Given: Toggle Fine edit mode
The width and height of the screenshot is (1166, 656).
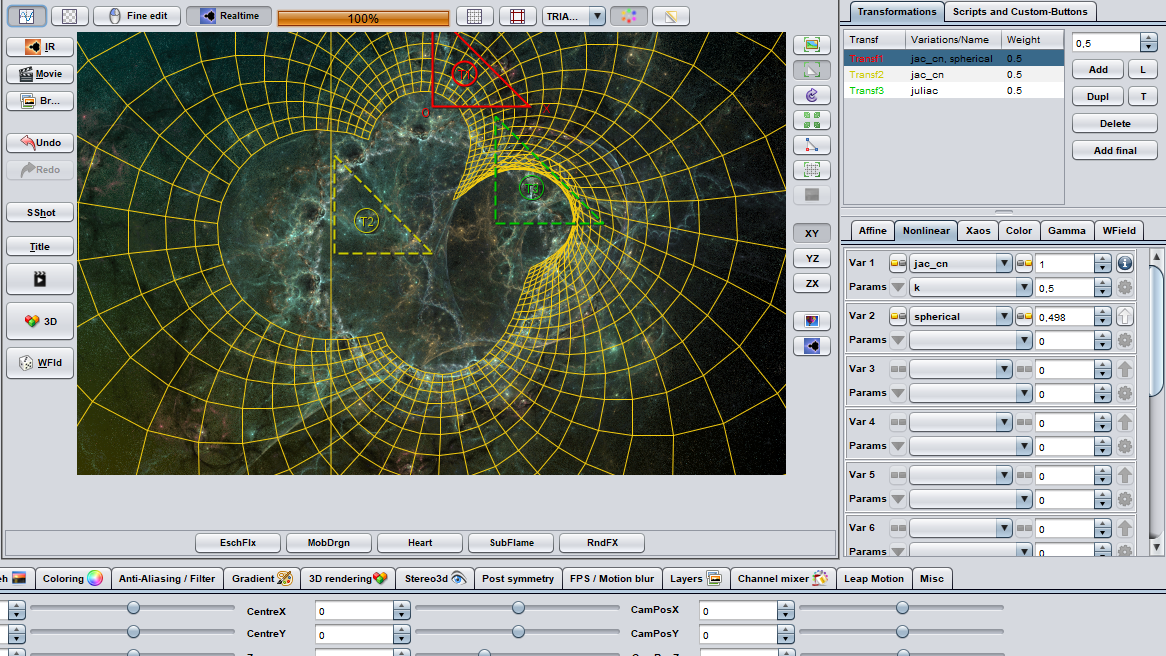Looking at the screenshot, I should pyautogui.click(x=137, y=16).
